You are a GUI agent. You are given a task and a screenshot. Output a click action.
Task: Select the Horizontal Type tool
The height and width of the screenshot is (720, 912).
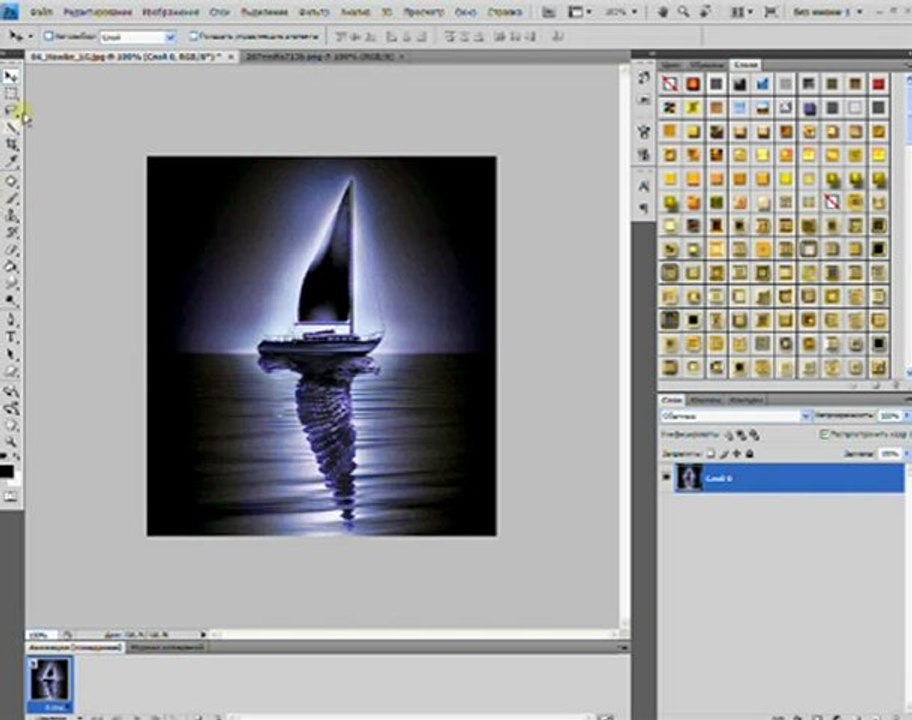click(x=11, y=337)
